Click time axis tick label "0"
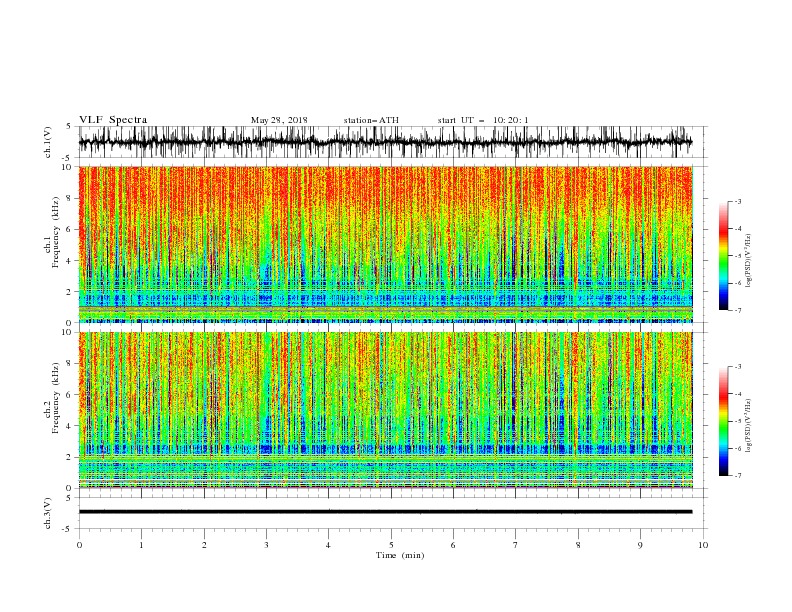Viewport: 792px width, 612px height. [x=79, y=545]
